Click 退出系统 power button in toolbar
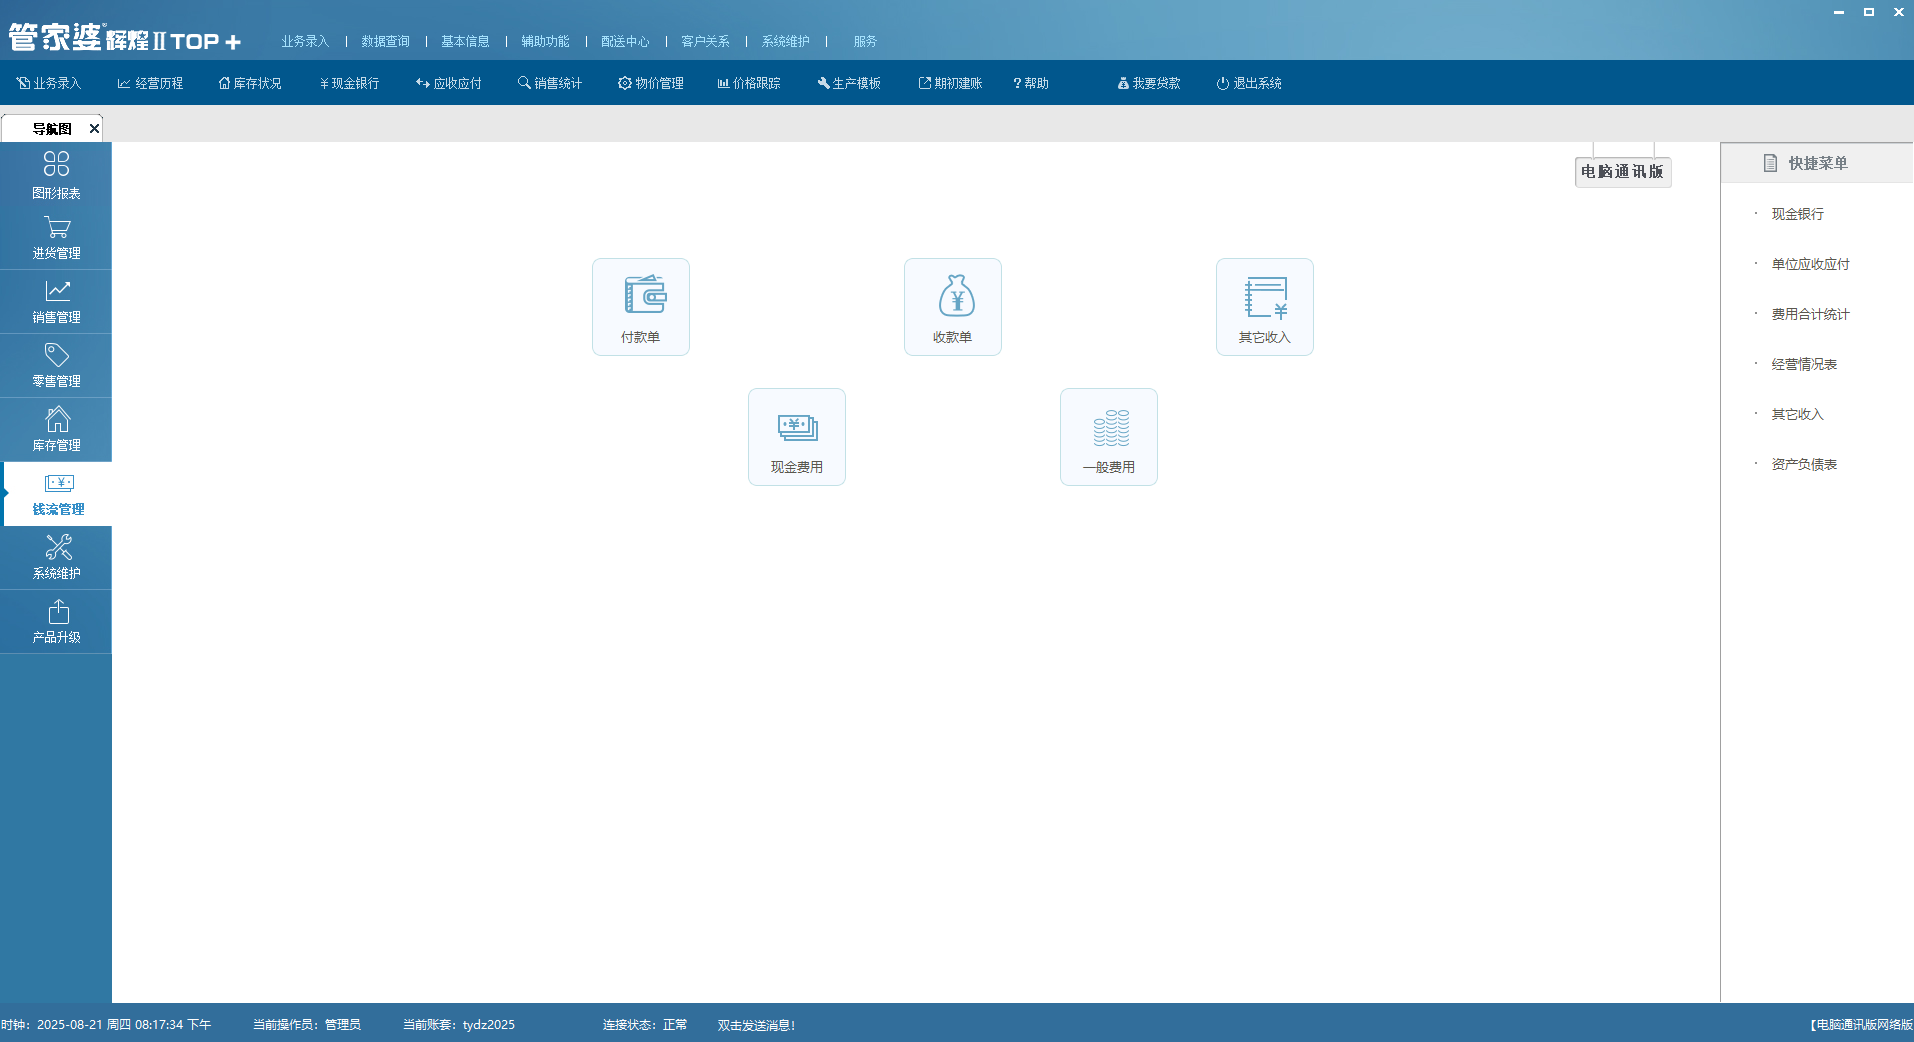1914x1042 pixels. point(1249,83)
